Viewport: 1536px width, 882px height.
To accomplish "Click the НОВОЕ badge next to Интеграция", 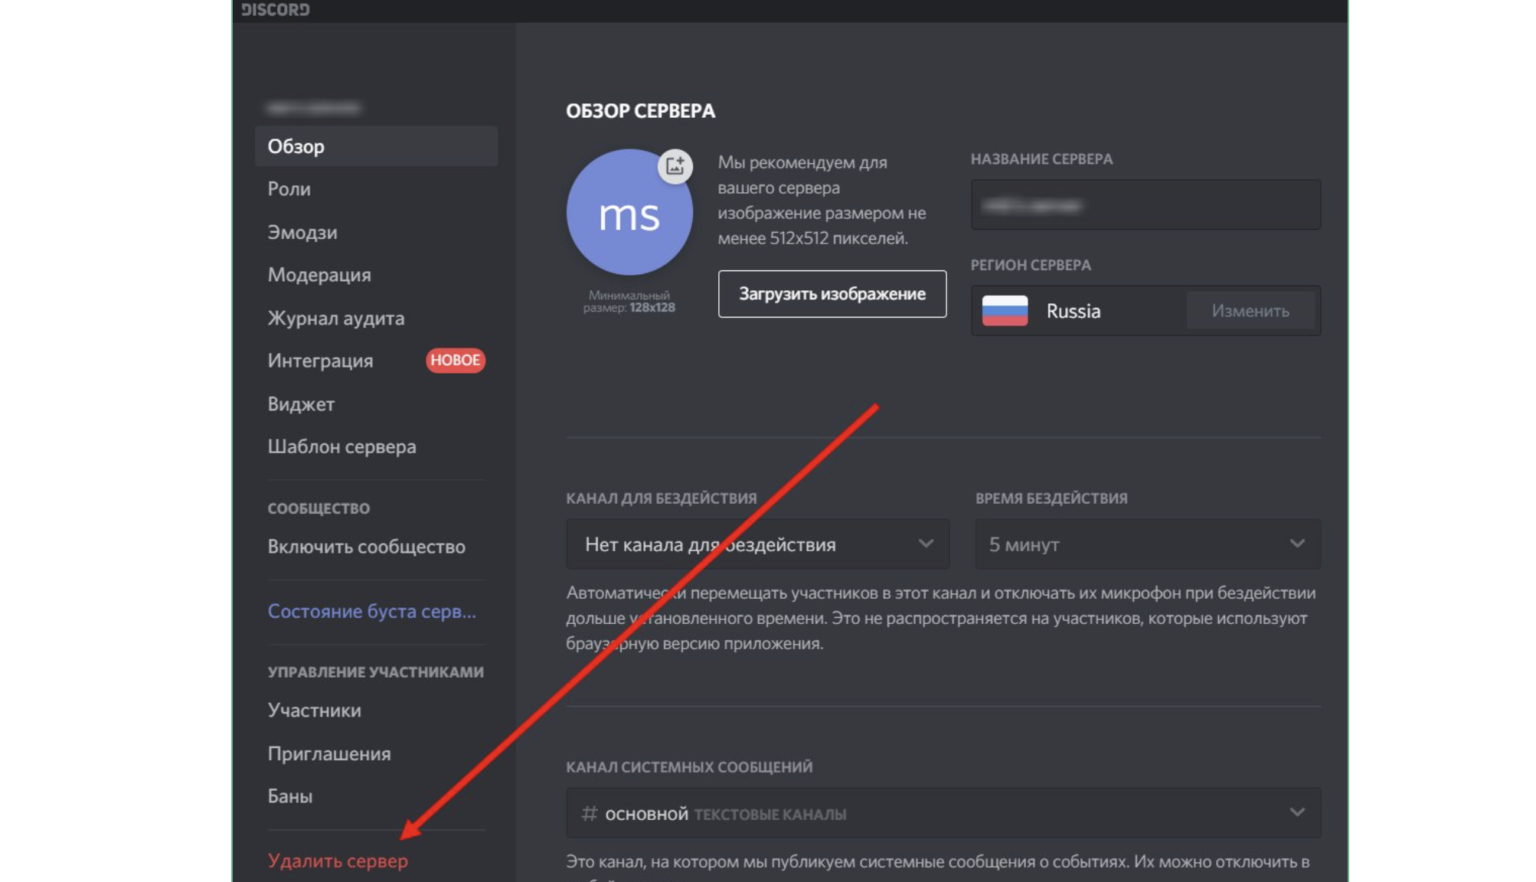I will [x=455, y=360].
